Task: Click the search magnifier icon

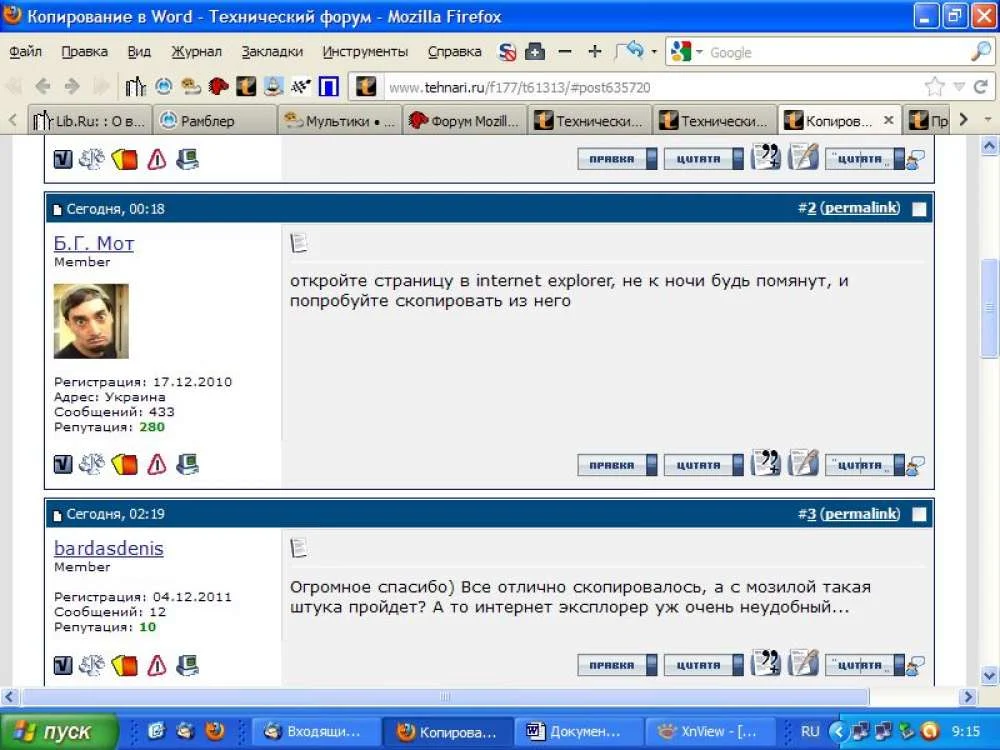Action: click(980, 52)
